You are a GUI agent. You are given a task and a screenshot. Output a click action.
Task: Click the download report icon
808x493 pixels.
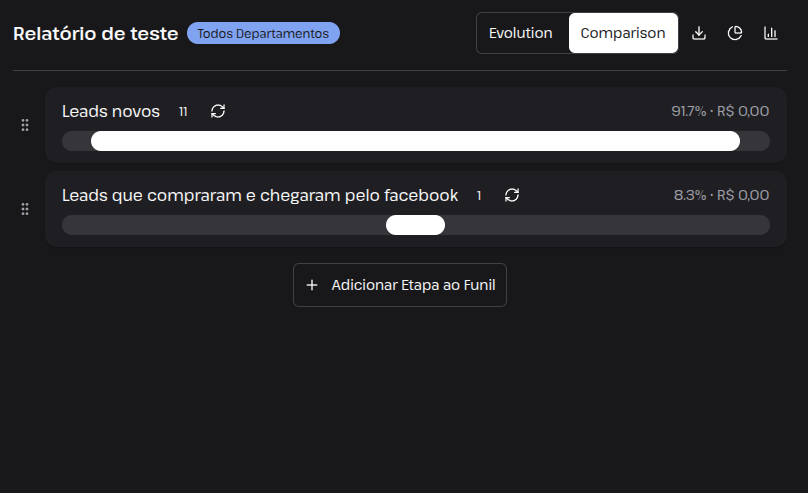(699, 33)
